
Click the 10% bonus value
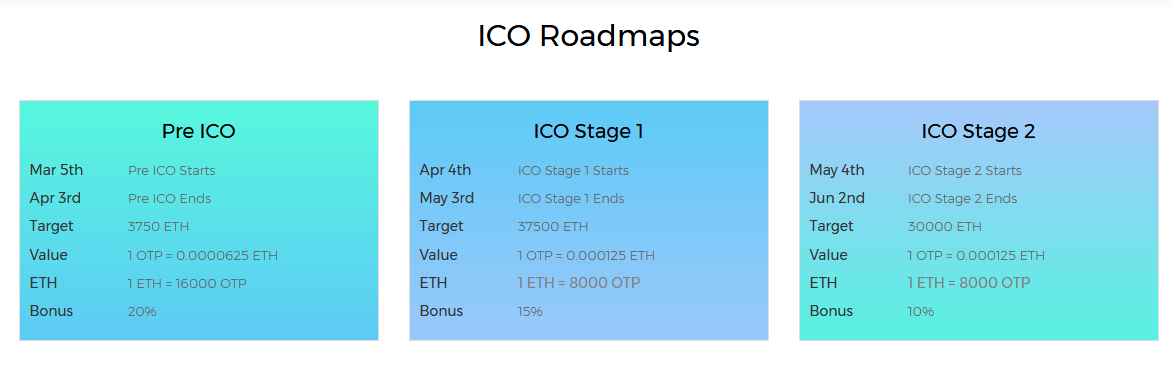(921, 311)
